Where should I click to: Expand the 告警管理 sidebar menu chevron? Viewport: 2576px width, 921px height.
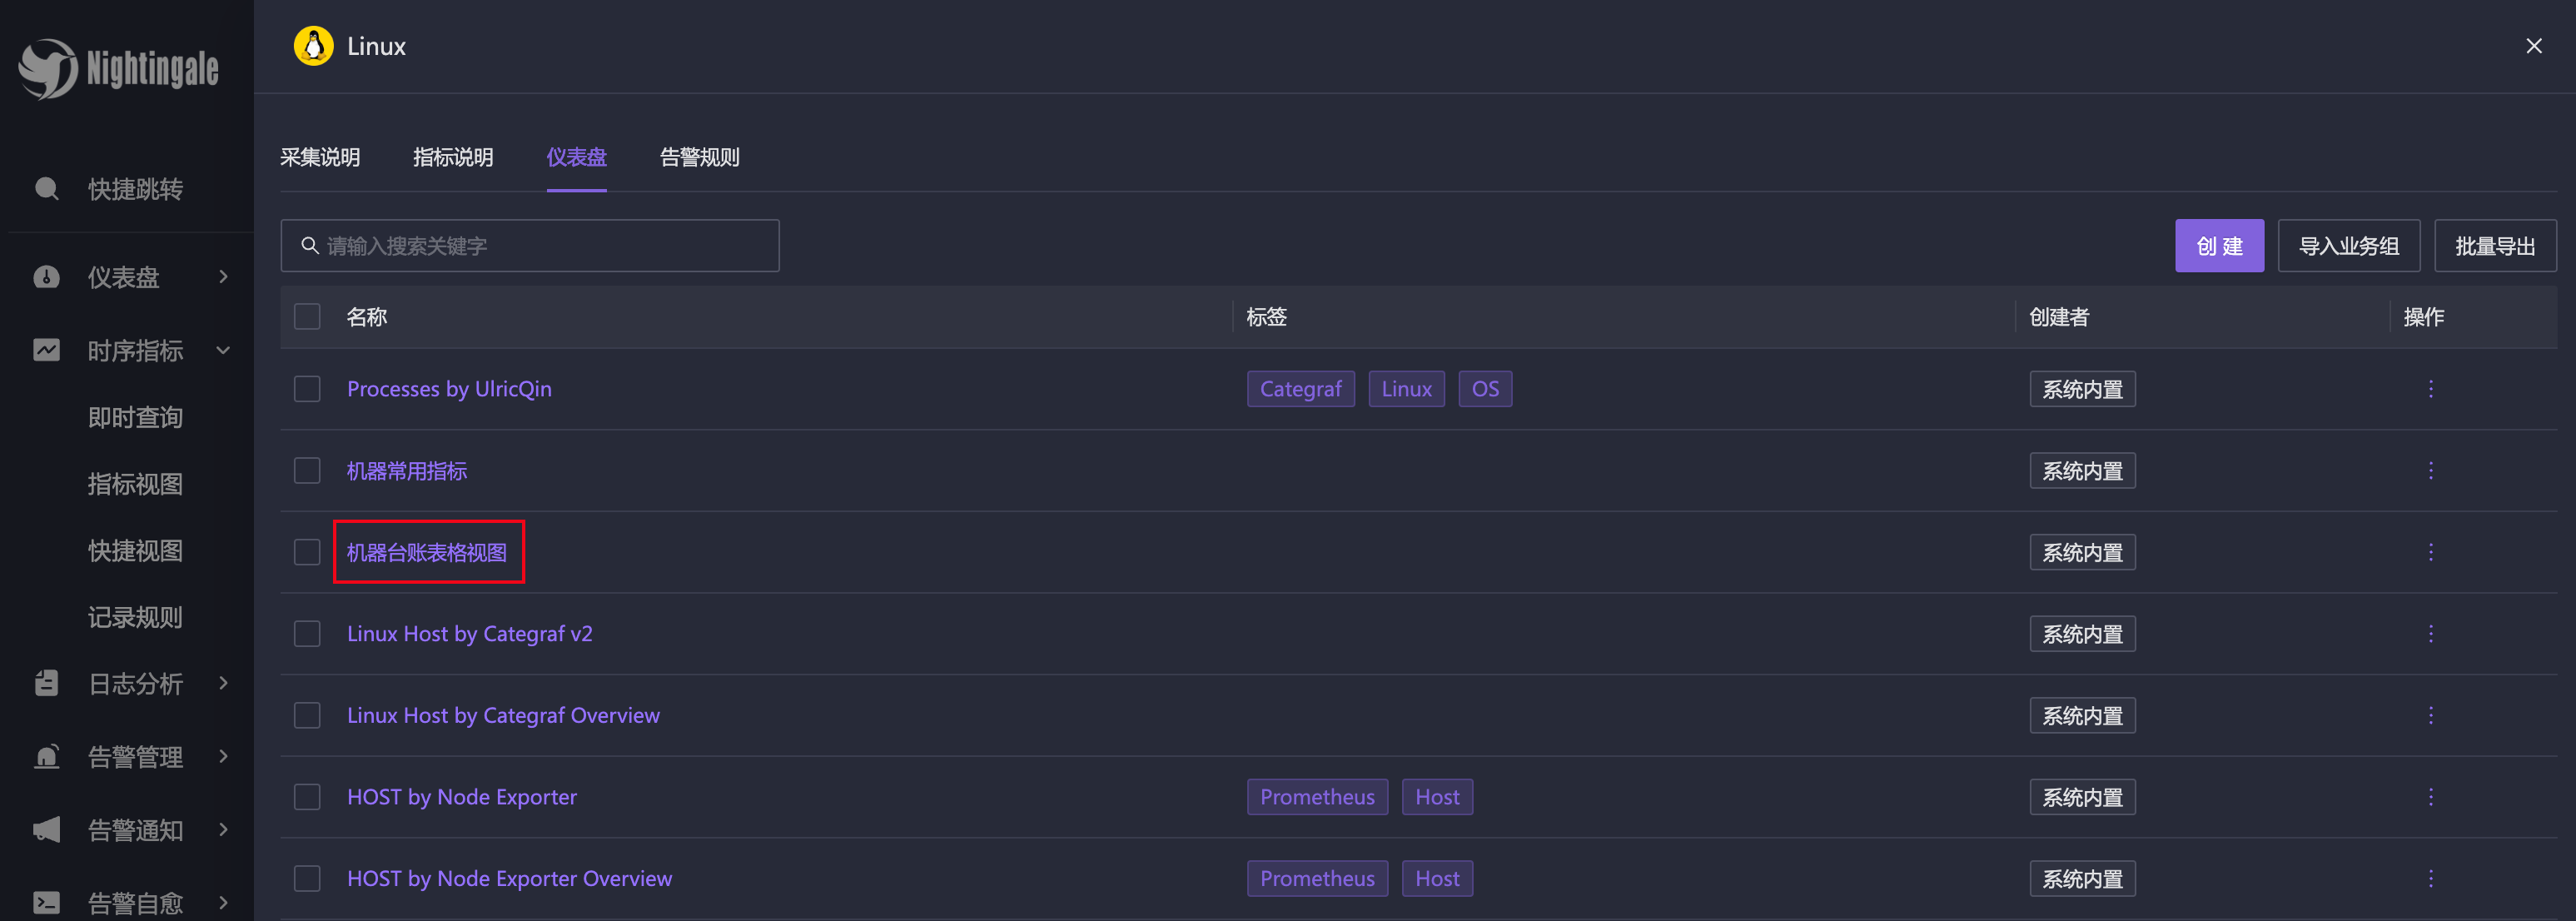click(x=223, y=756)
